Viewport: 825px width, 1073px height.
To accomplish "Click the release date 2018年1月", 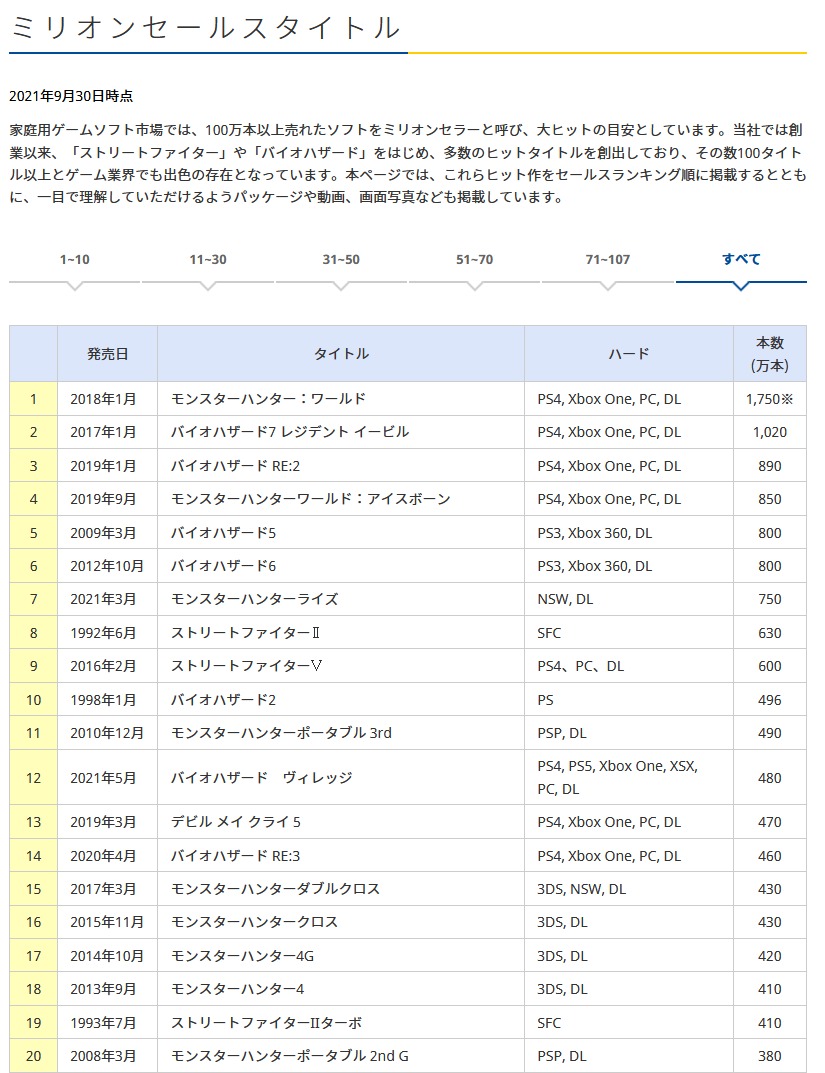I will [103, 399].
